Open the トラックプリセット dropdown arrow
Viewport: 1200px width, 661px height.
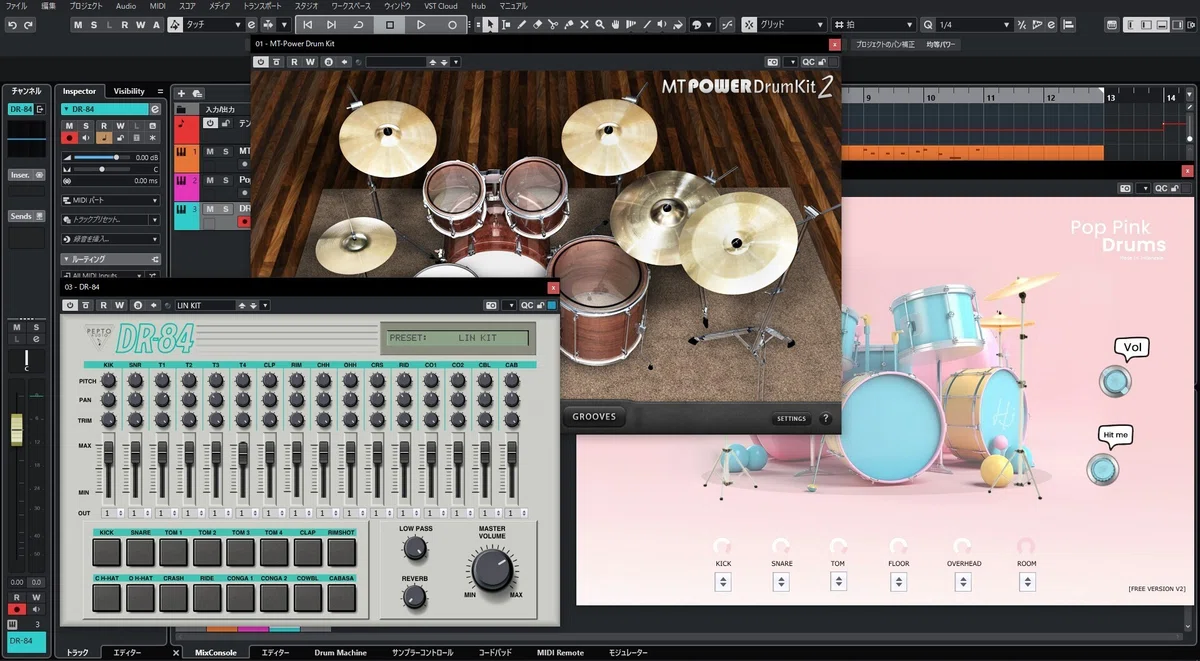pos(154,219)
